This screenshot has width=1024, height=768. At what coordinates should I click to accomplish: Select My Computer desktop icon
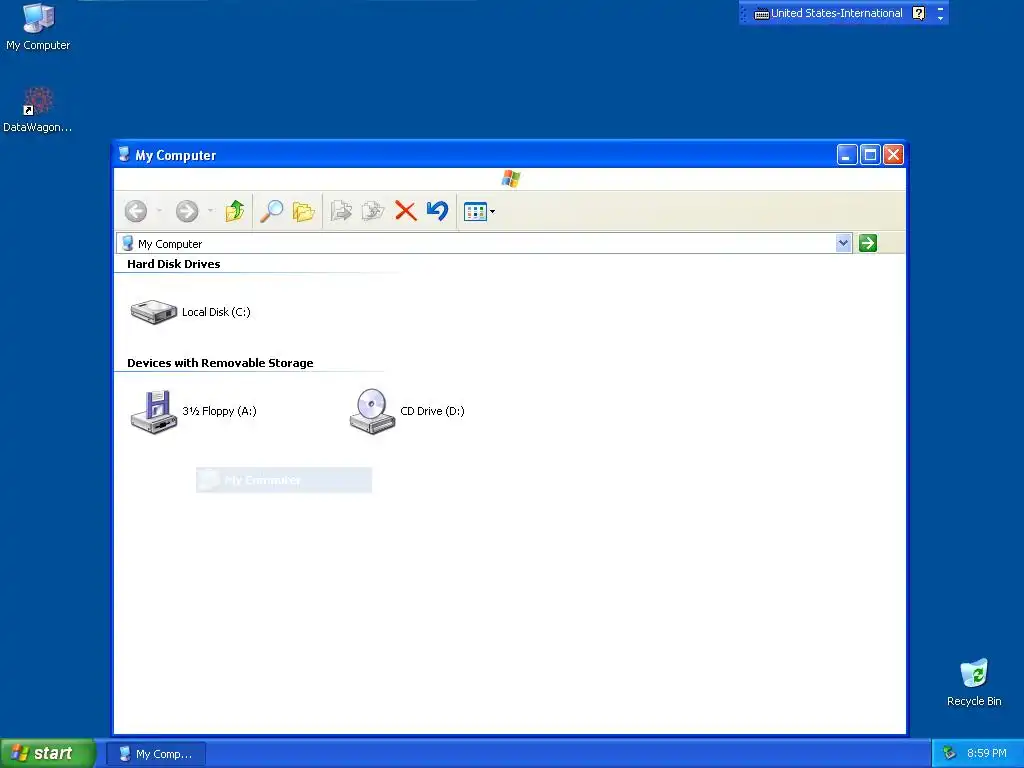coord(38,27)
